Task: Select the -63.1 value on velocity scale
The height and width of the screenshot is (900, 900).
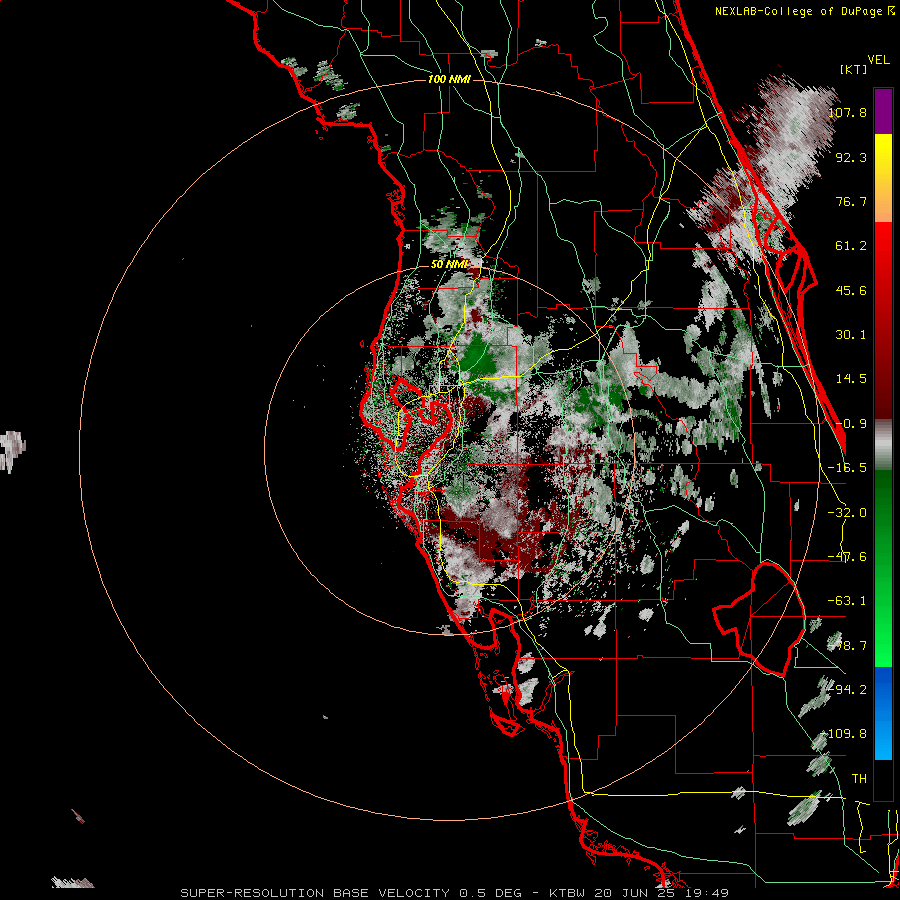Action: [847, 601]
